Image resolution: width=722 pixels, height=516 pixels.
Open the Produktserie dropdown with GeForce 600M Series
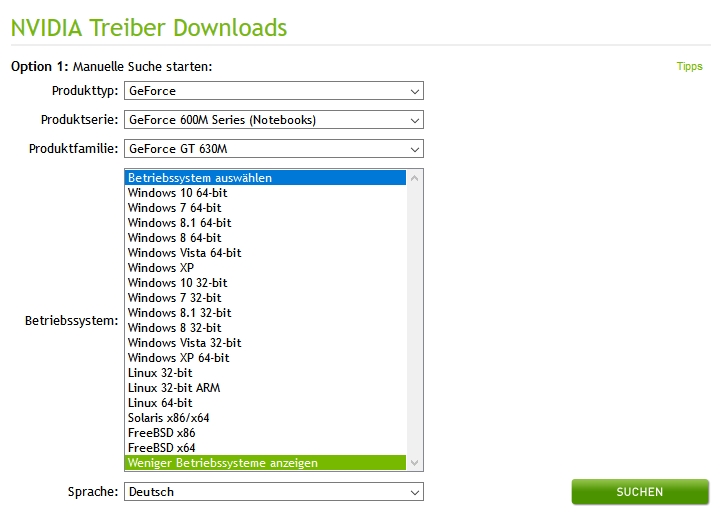(x=274, y=120)
